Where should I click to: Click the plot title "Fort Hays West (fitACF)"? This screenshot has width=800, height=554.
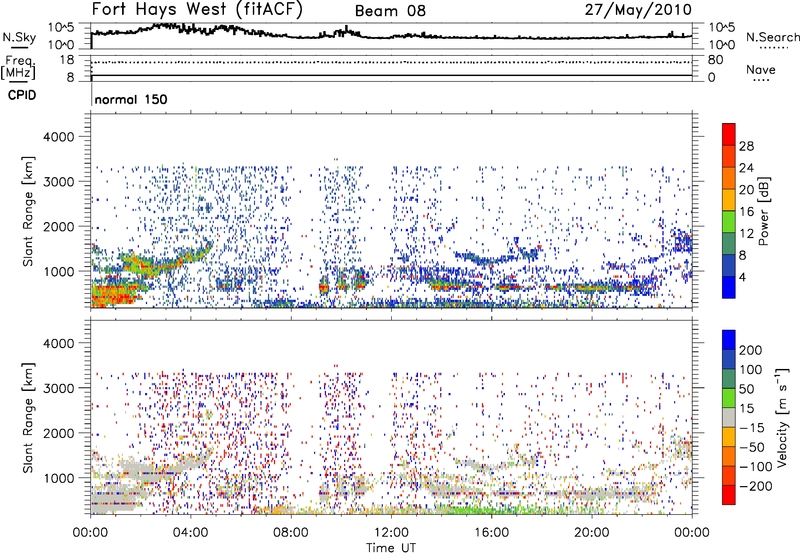(197, 10)
